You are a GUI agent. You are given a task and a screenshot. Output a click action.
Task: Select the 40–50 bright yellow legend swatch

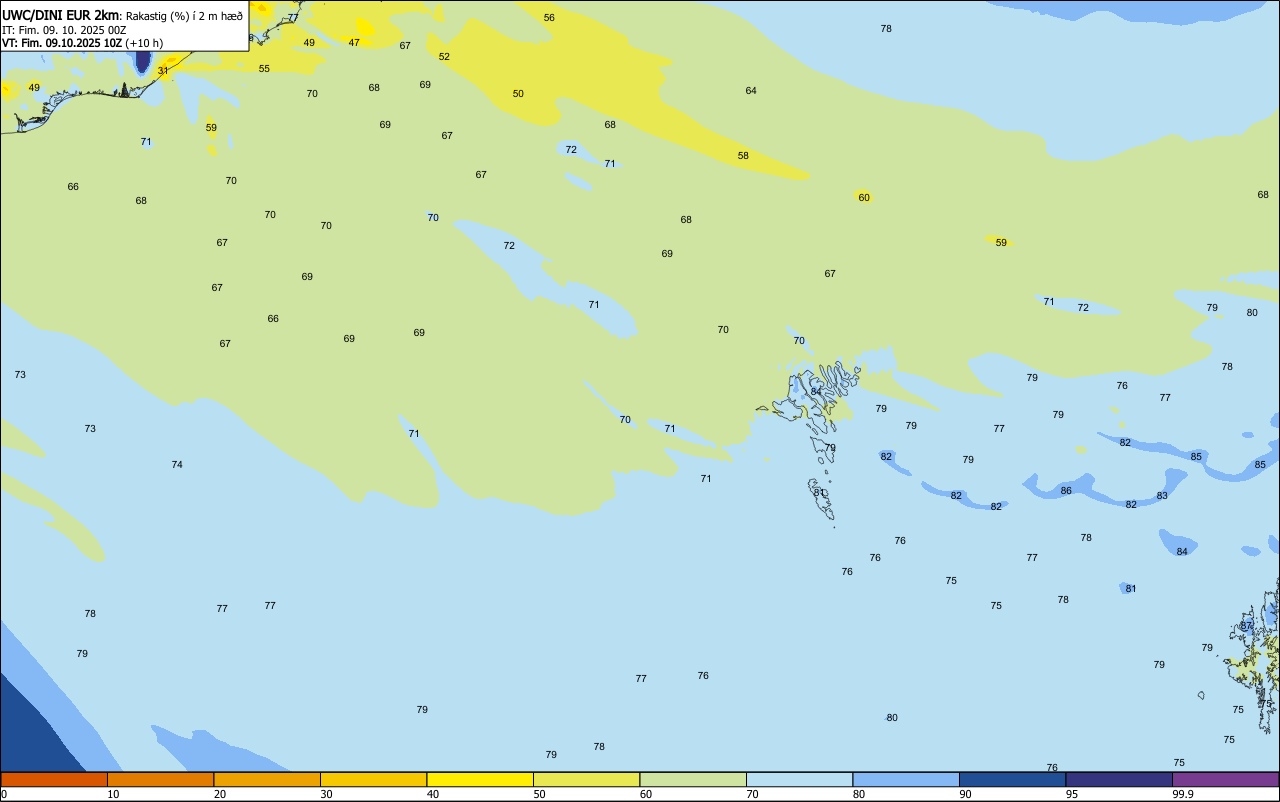pyautogui.click(x=480, y=779)
